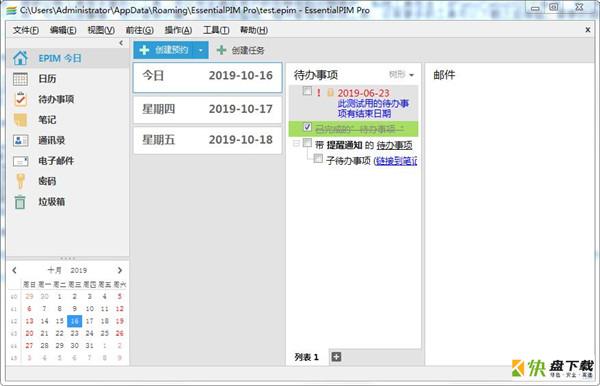The image size is (600, 386).
Task: Open the 编辑(E) menu
Action: pyautogui.click(x=63, y=30)
